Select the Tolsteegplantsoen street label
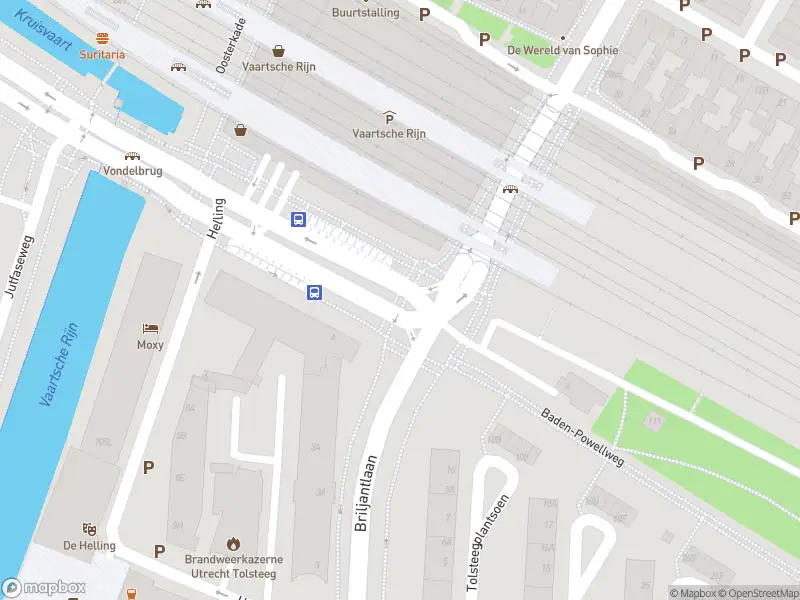The width and height of the screenshot is (800, 600). 487,543
